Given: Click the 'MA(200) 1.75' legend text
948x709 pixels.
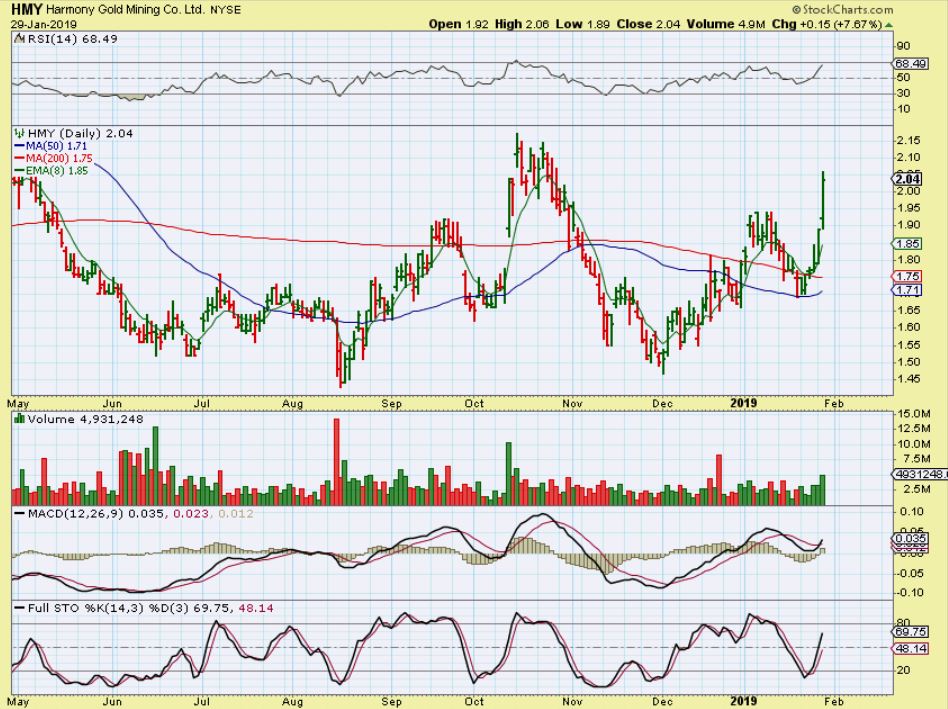Looking at the screenshot, I should (x=59, y=158).
